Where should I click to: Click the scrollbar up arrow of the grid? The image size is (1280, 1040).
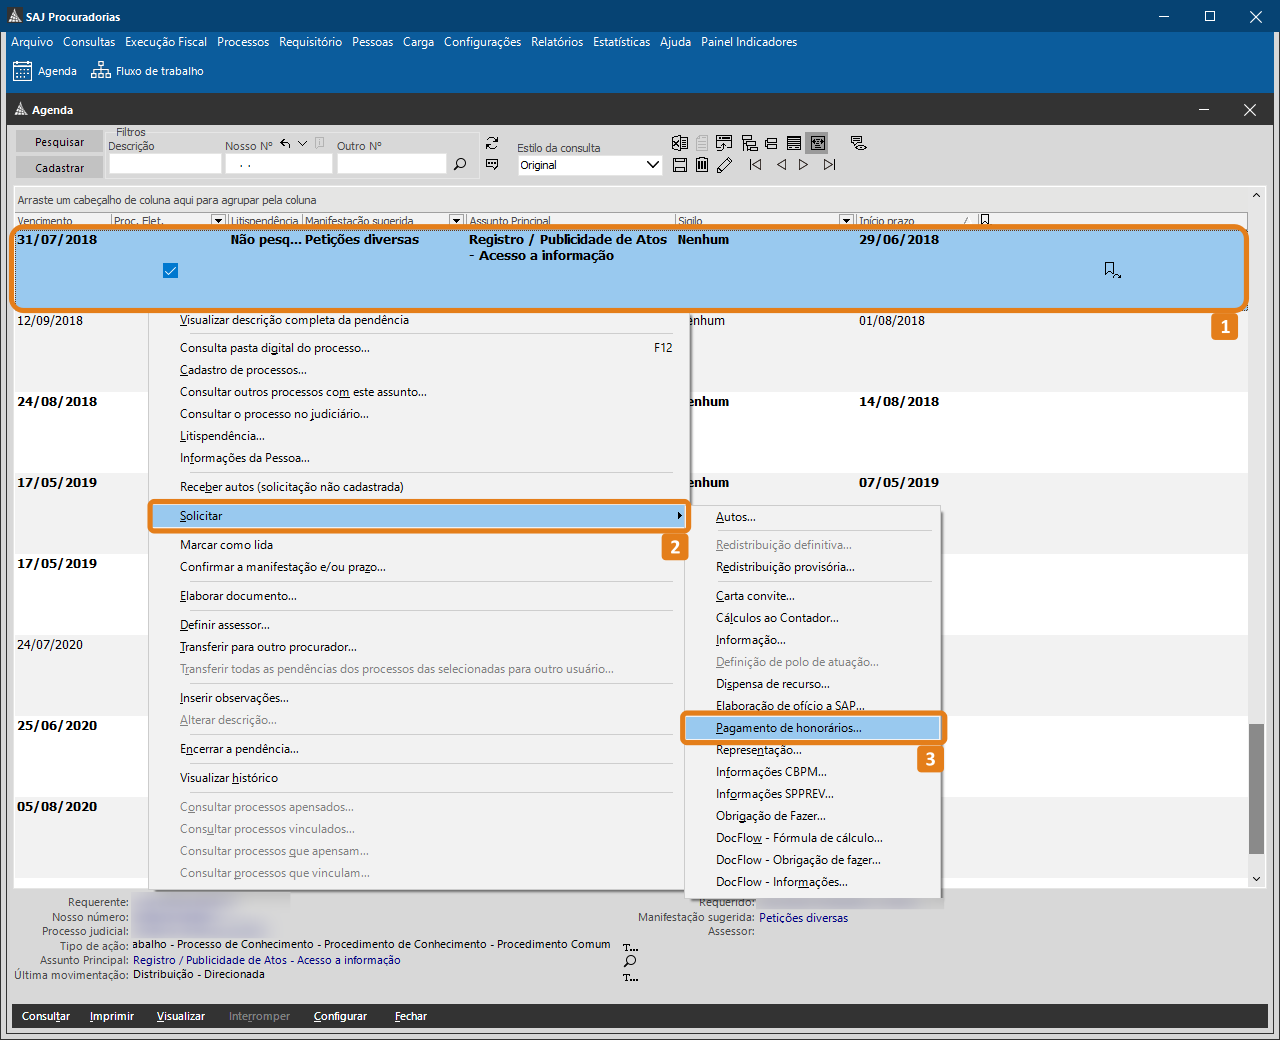1256,195
